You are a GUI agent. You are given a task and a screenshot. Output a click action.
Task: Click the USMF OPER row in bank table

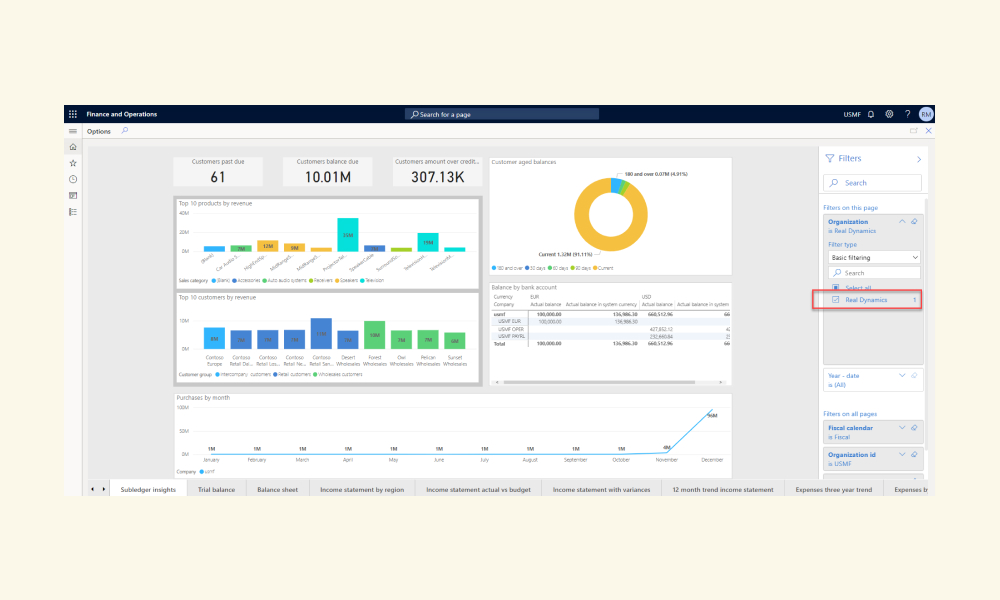(x=611, y=329)
